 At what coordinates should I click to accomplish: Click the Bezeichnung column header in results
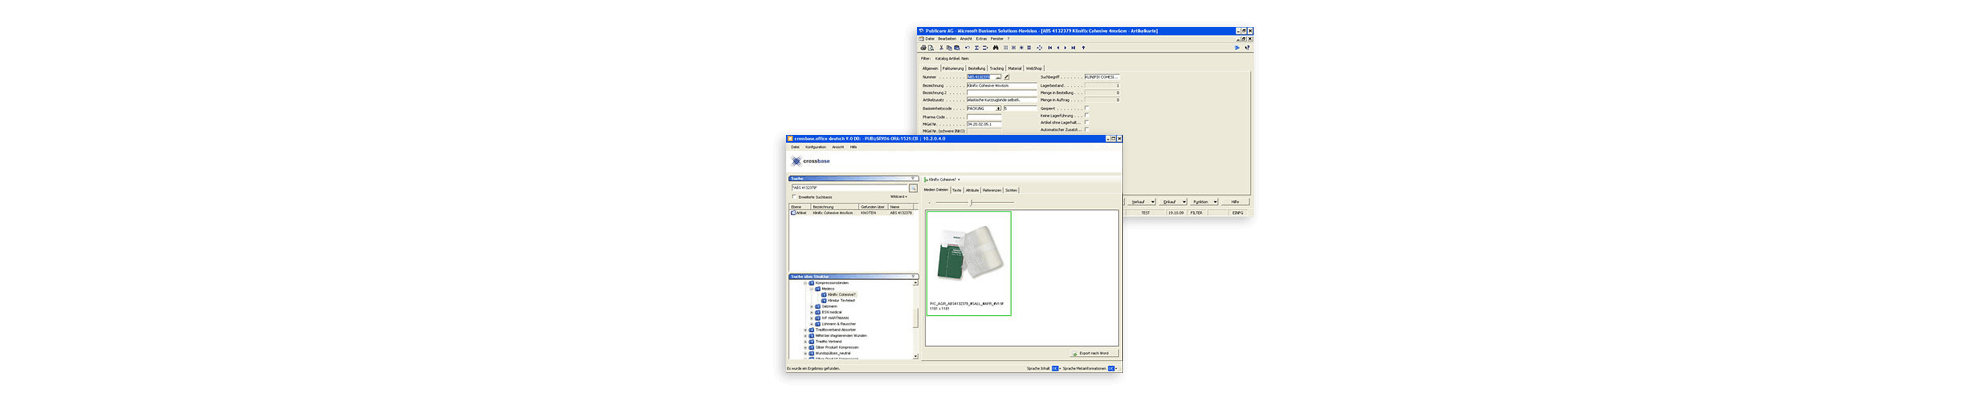(834, 207)
